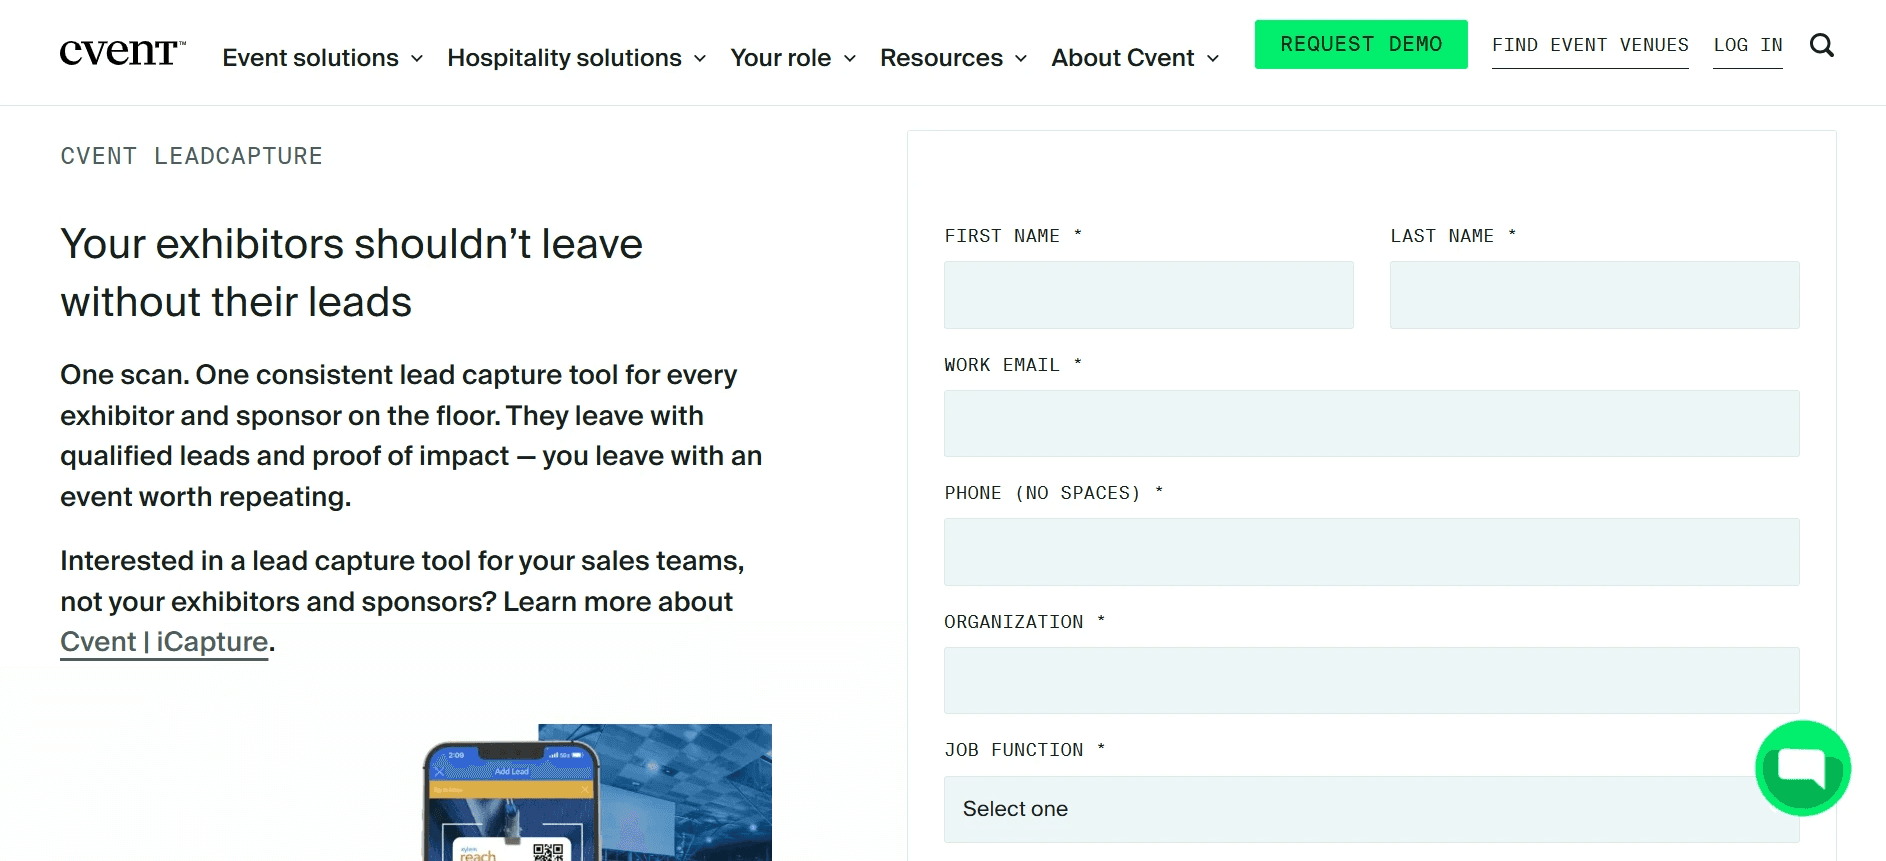Focus the First Name field
The width and height of the screenshot is (1886, 861).
pos(1149,295)
